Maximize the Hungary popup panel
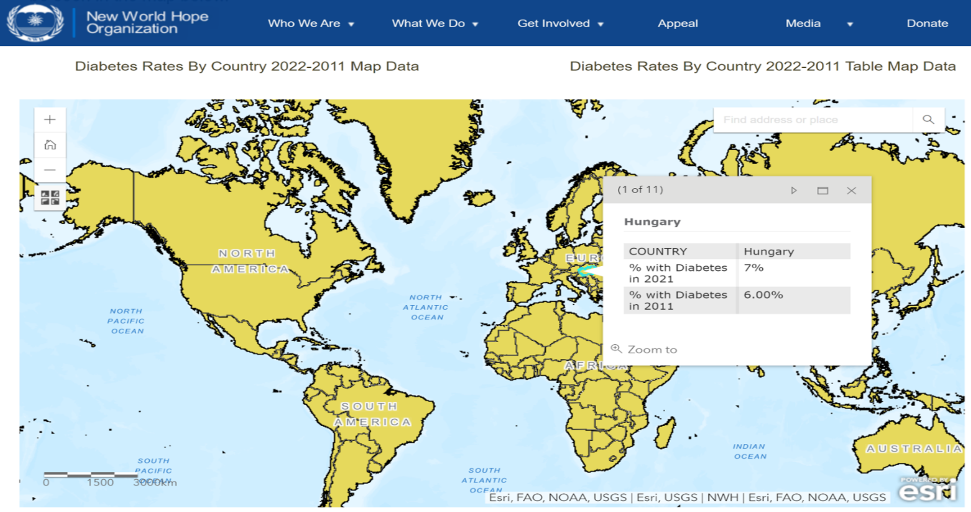 (x=823, y=190)
